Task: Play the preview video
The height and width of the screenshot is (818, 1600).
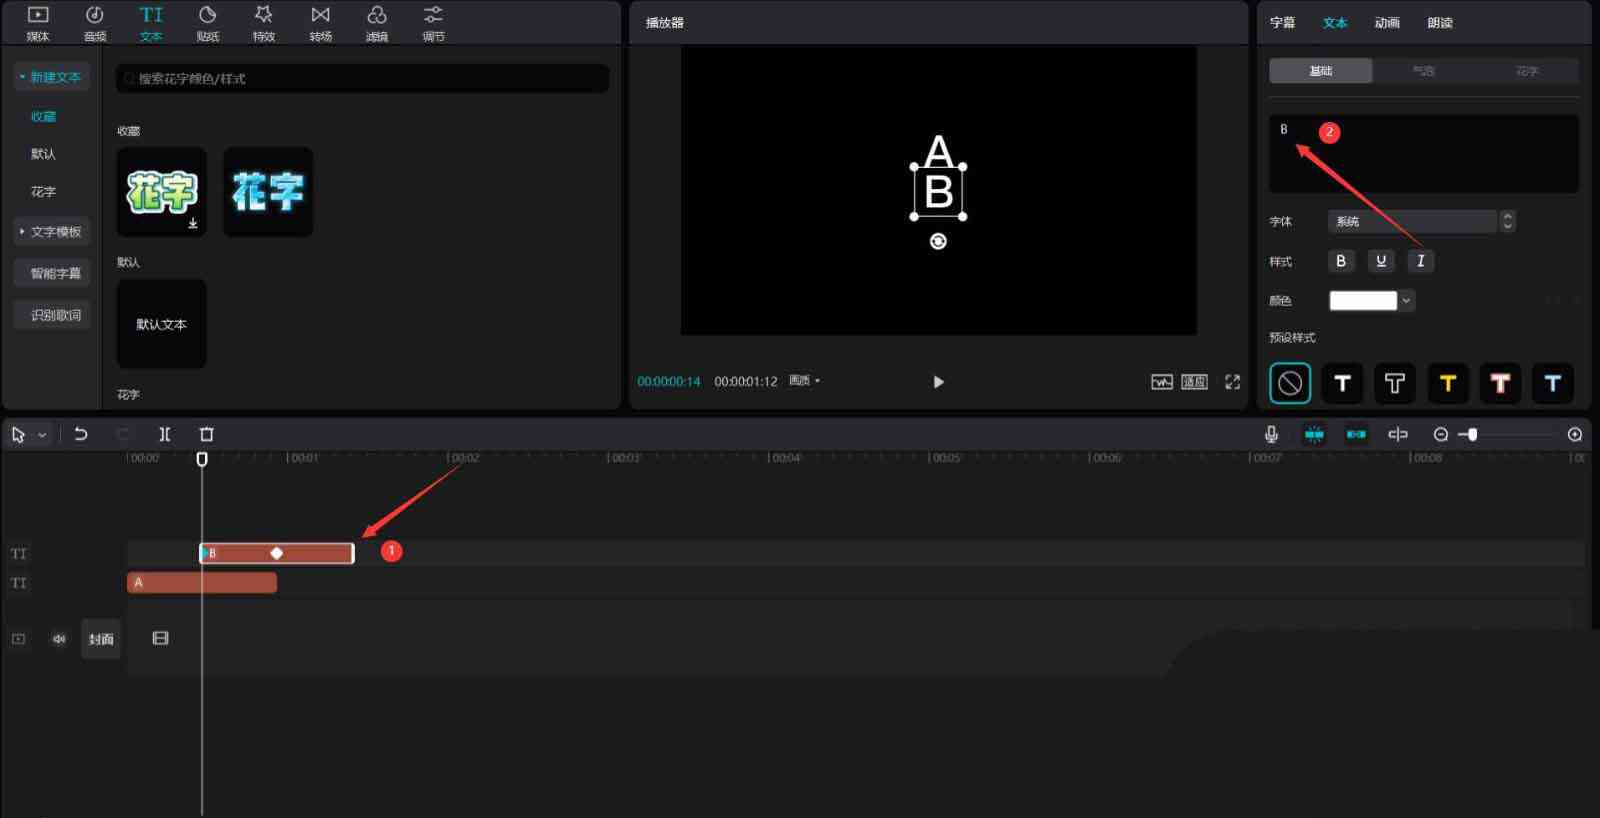Action: (x=938, y=382)
